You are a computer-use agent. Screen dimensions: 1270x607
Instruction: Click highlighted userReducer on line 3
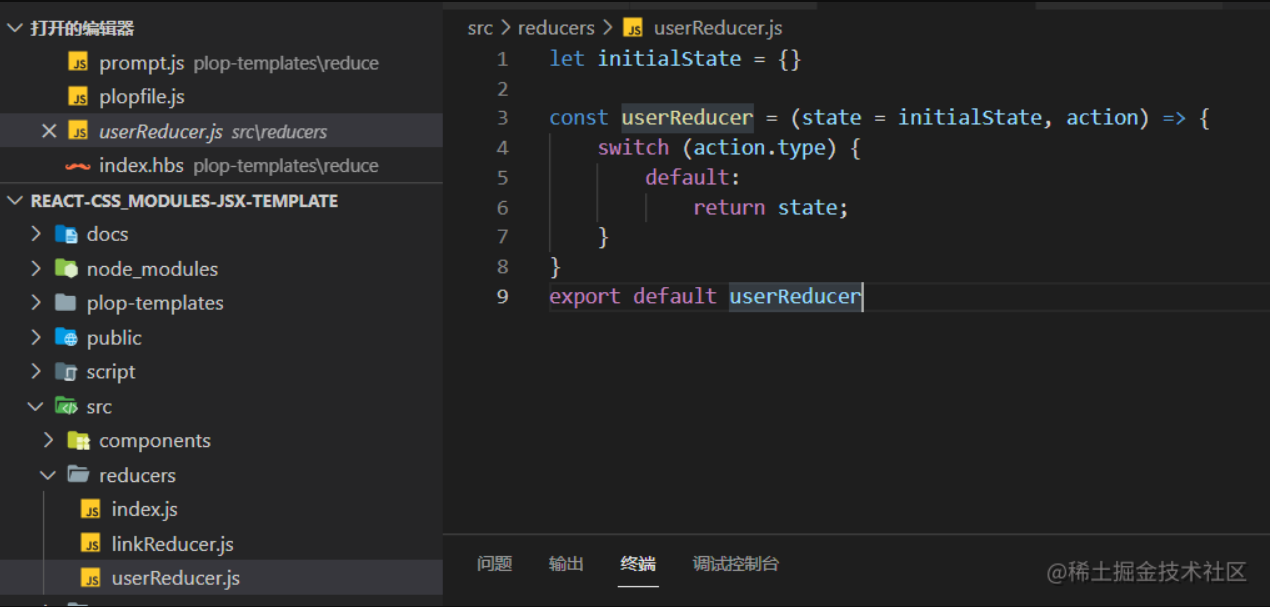(687, 118)
